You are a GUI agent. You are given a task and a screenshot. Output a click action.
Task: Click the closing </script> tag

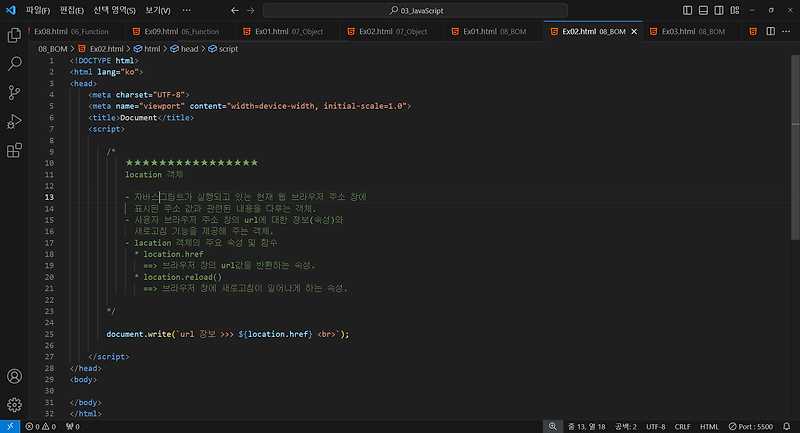click(109, 356)
